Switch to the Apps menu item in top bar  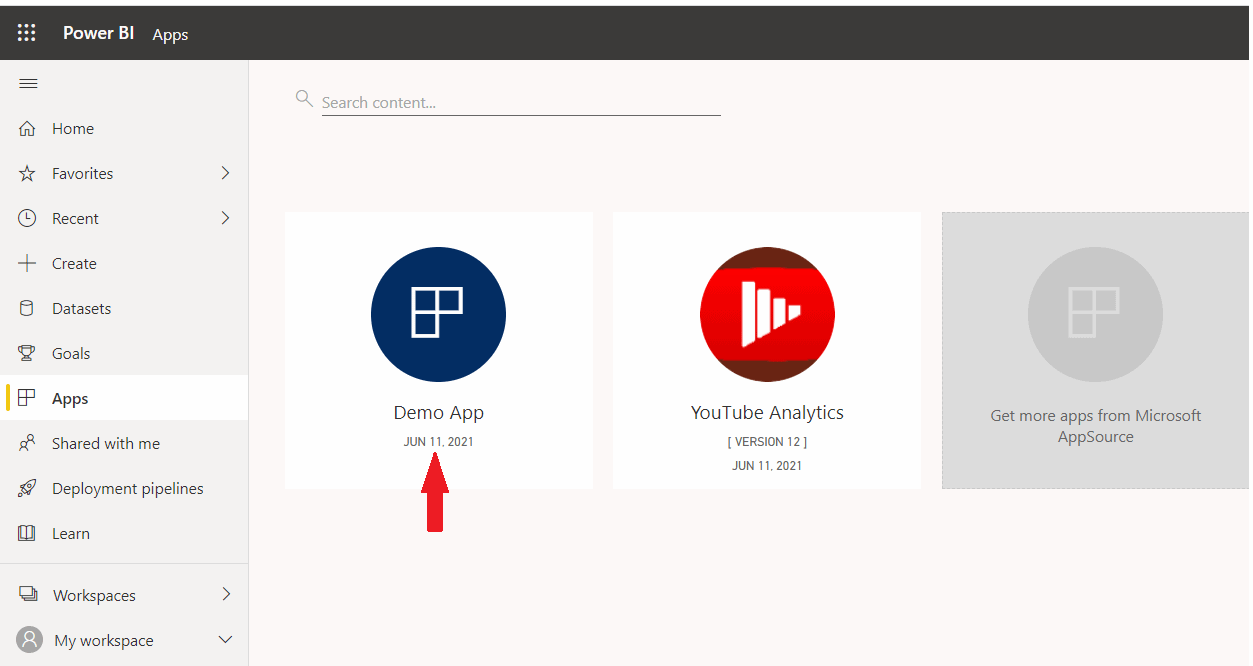pyautogui.click(x=170, y=33)
